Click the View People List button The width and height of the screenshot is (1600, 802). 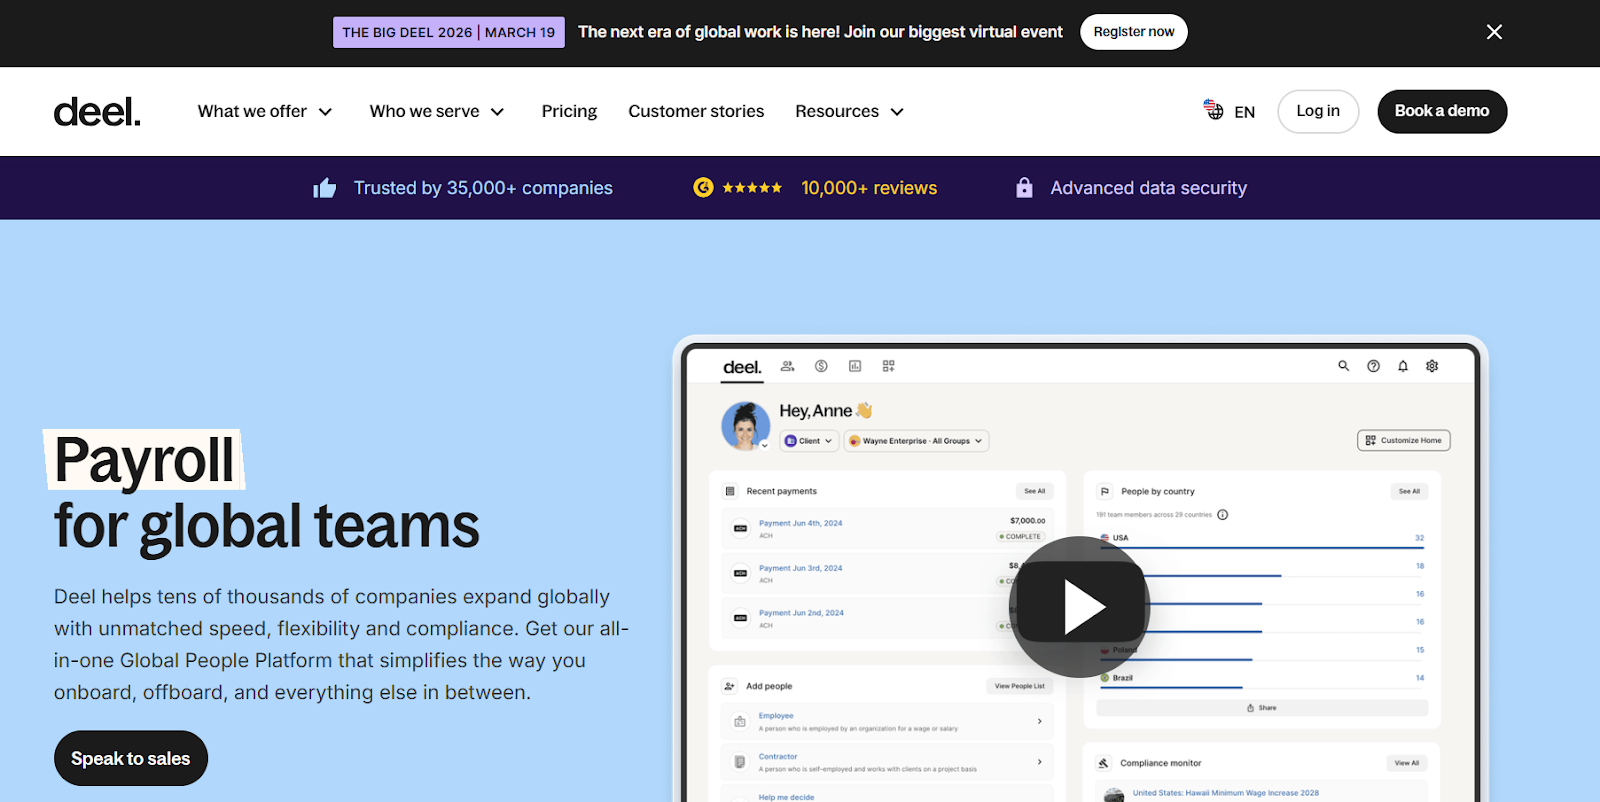tap(1019, 686)
